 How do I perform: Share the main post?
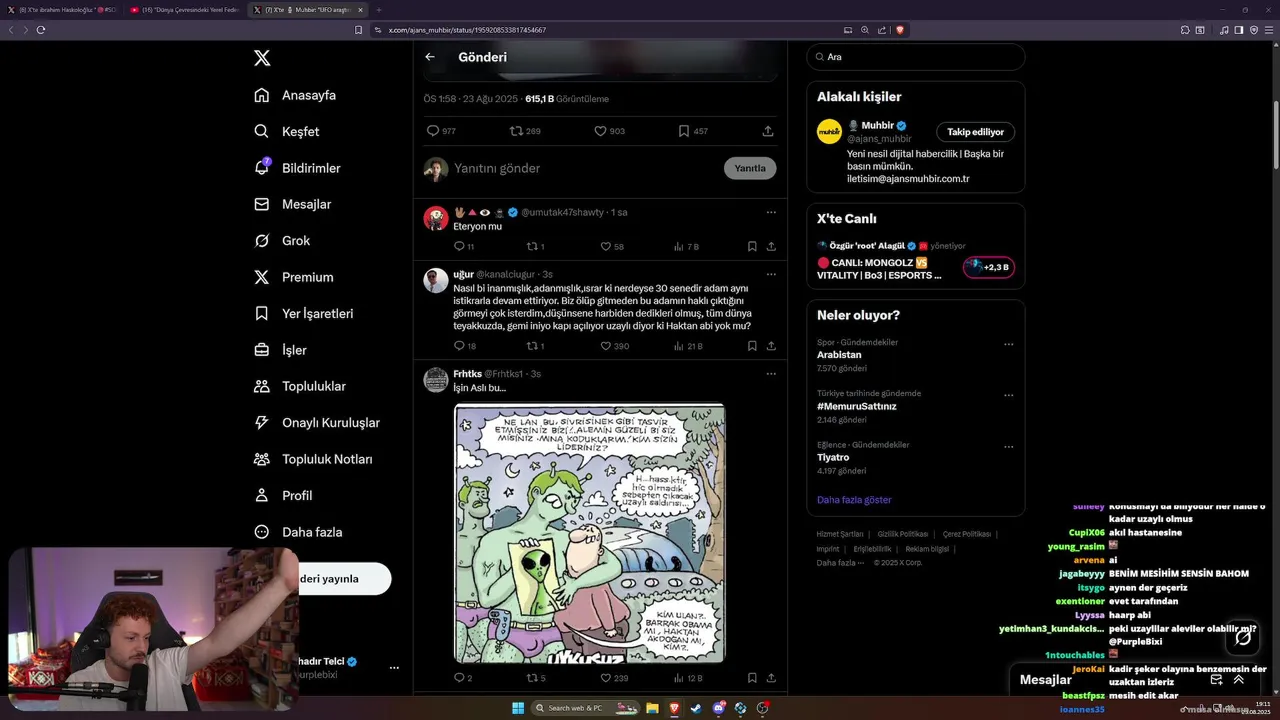pos(768,131)
